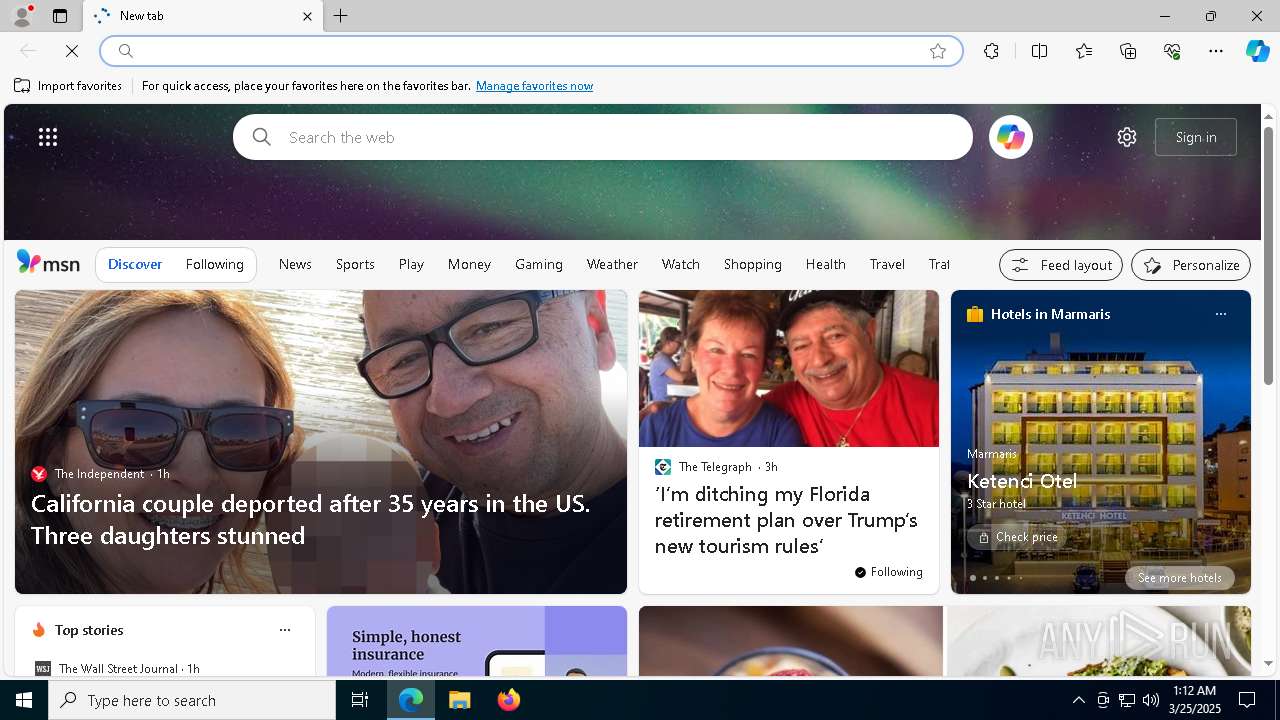Launch the Copilot button beside the search box

[x=1010, y=137]
